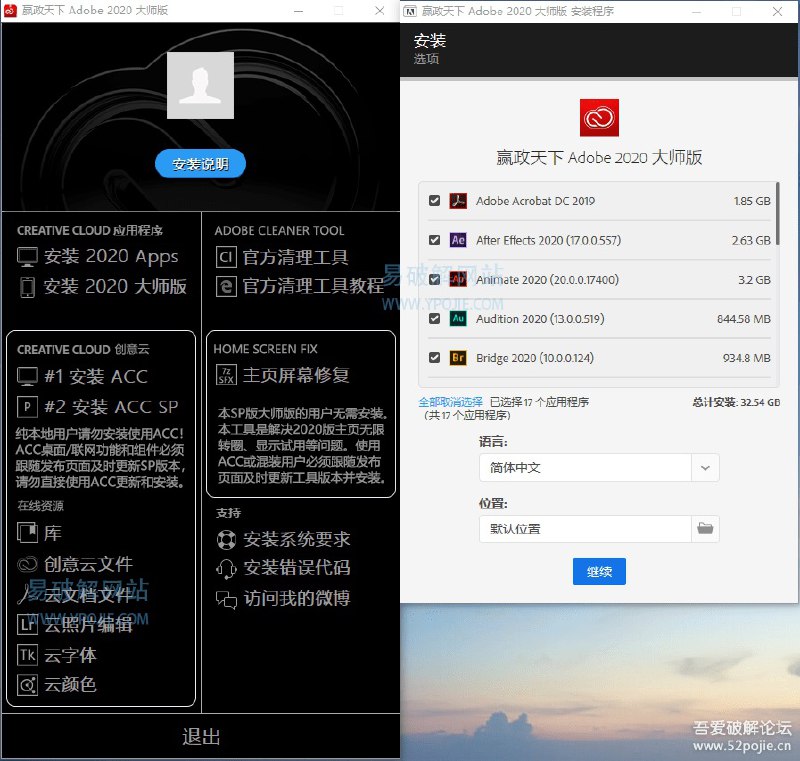Toggle the Audition 2020 checkbox
Screen dimensions: 800x761
435,320
